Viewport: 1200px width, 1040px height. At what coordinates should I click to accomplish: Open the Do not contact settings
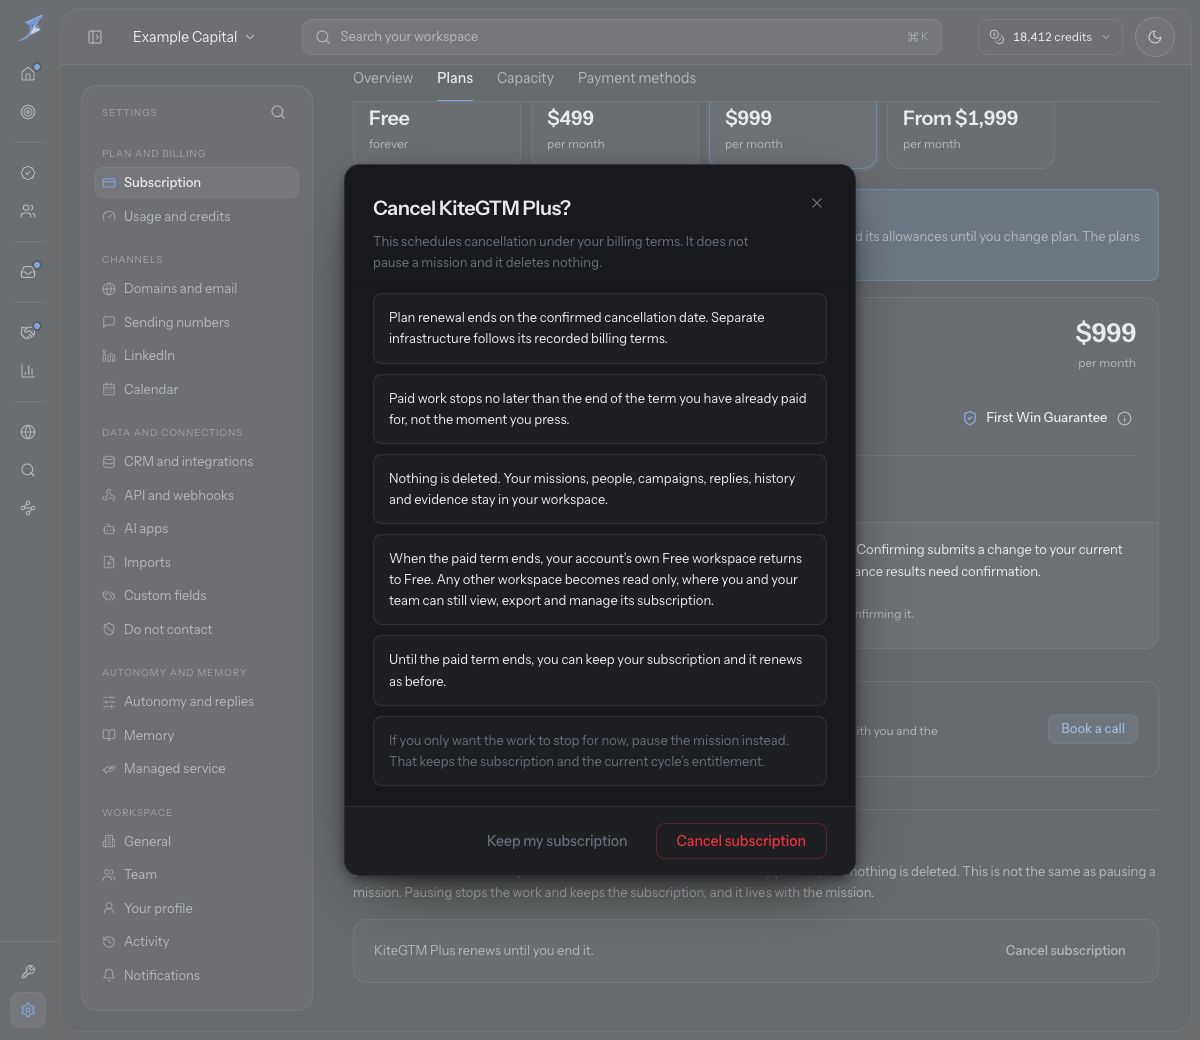click(197, 629)
